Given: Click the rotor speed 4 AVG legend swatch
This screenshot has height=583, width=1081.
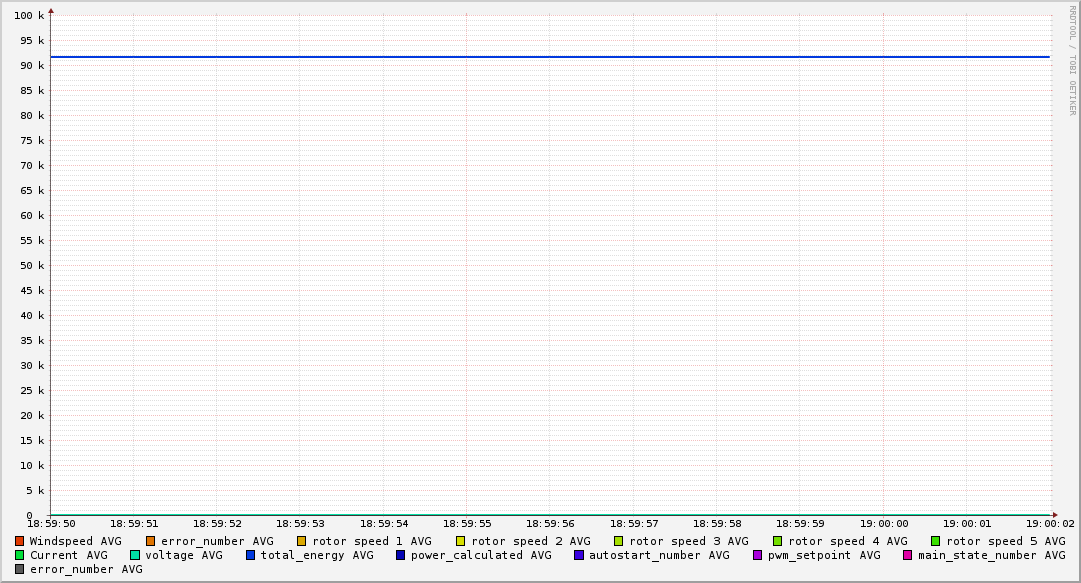Looking at the screenshot, I should tap(778, 541).
